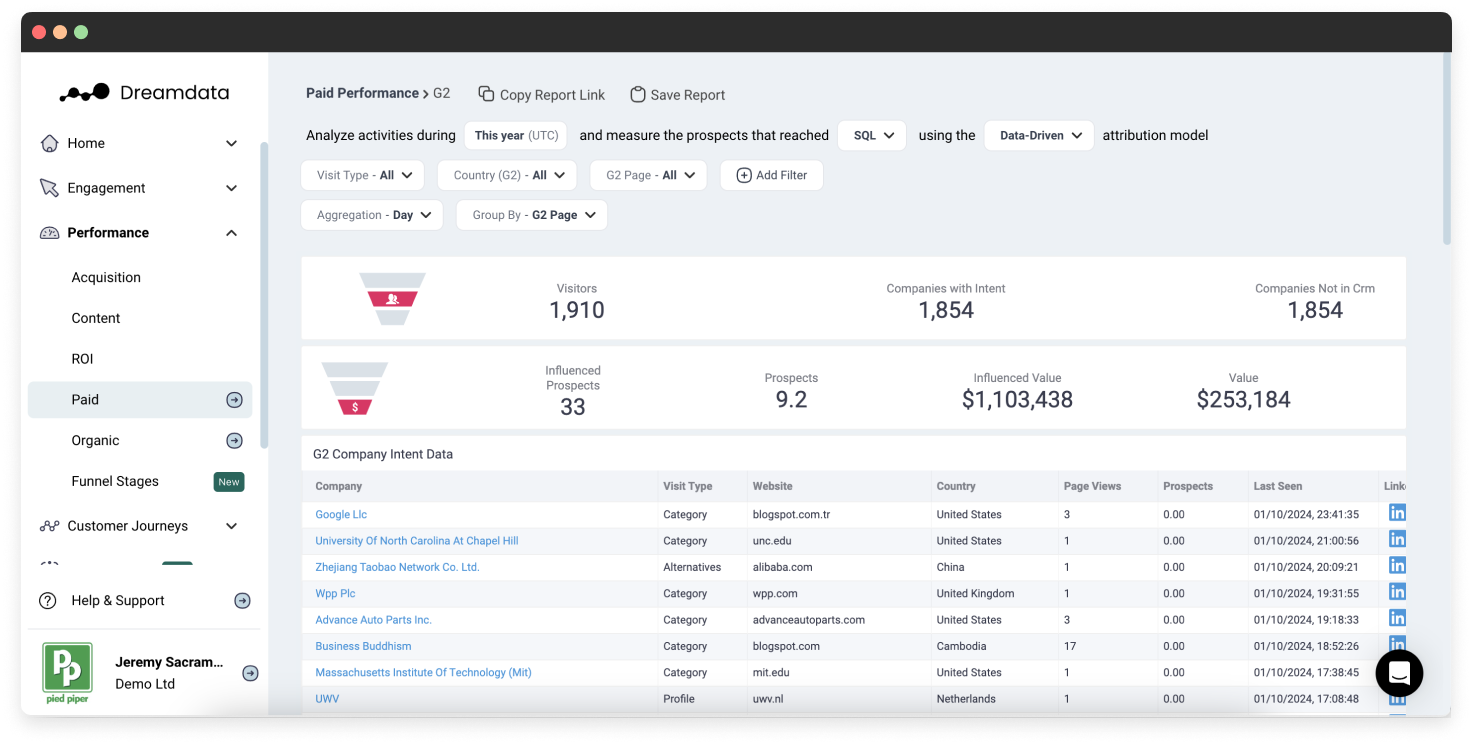Open the Data-Driven attribution model dropdown
Image resolution: width=1473 pixels, height=745 pixels.
click(x=1038, y=135)
